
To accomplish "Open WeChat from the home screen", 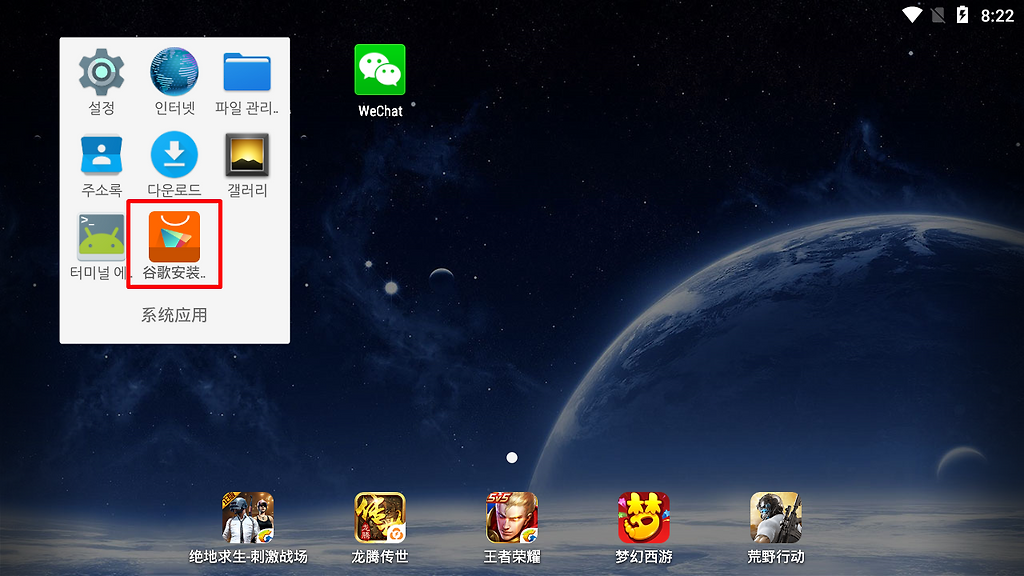I will (x=380, y=70).
